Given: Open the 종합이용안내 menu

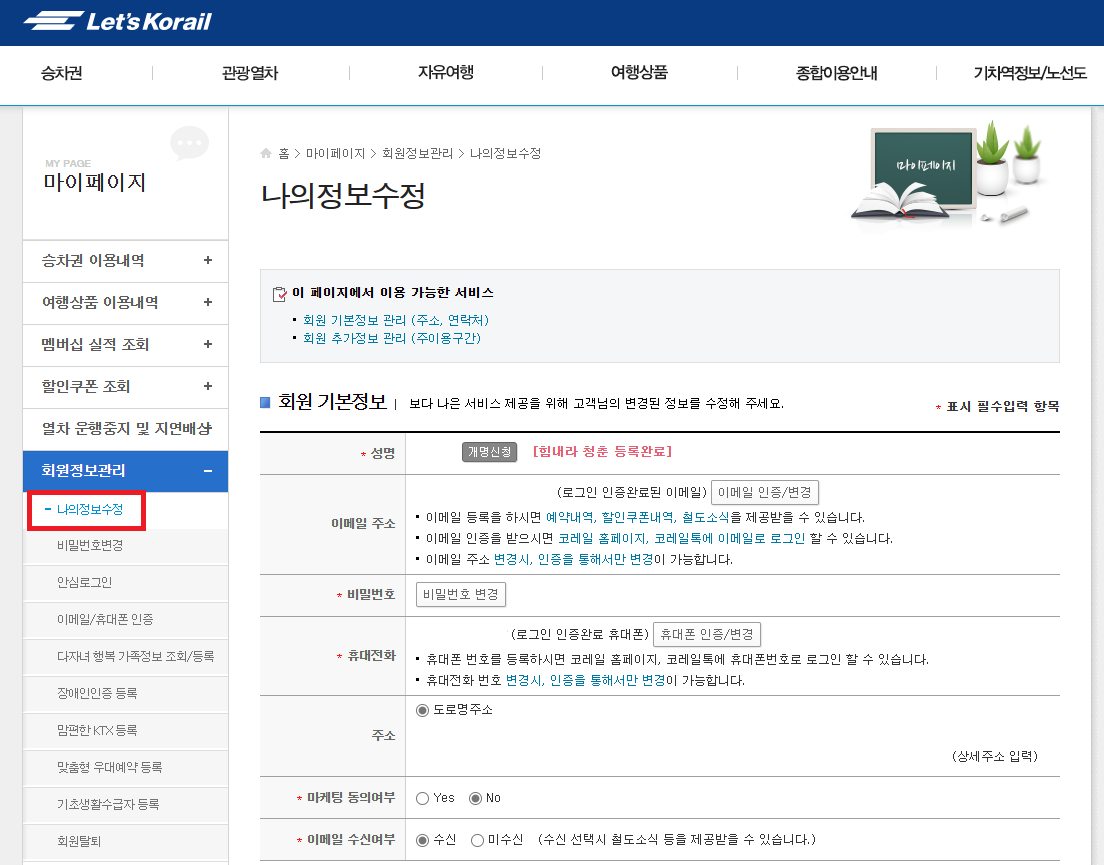Looking at the screenshot, I should 836,73.
